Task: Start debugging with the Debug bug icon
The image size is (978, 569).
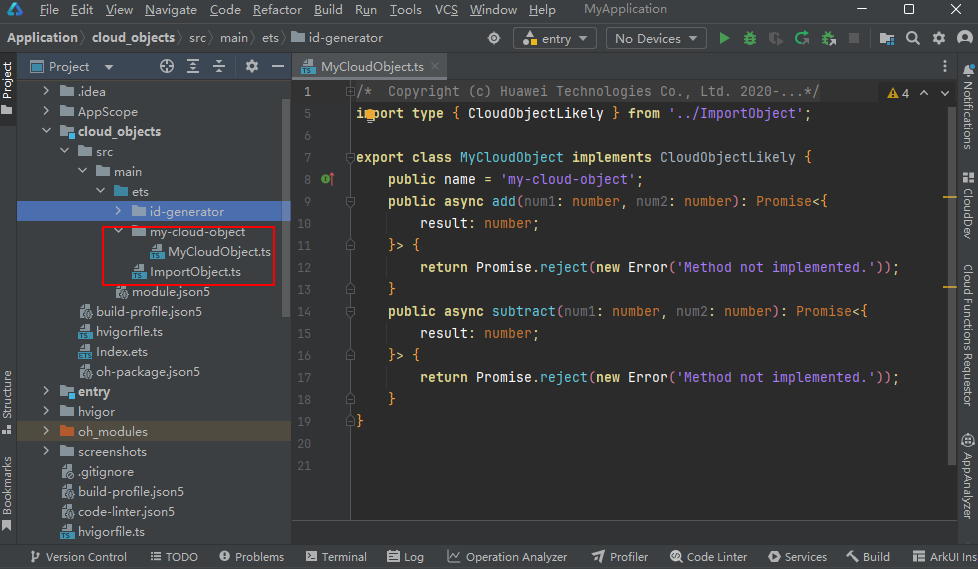Action: pyautogui.click(x=750, y=38)
